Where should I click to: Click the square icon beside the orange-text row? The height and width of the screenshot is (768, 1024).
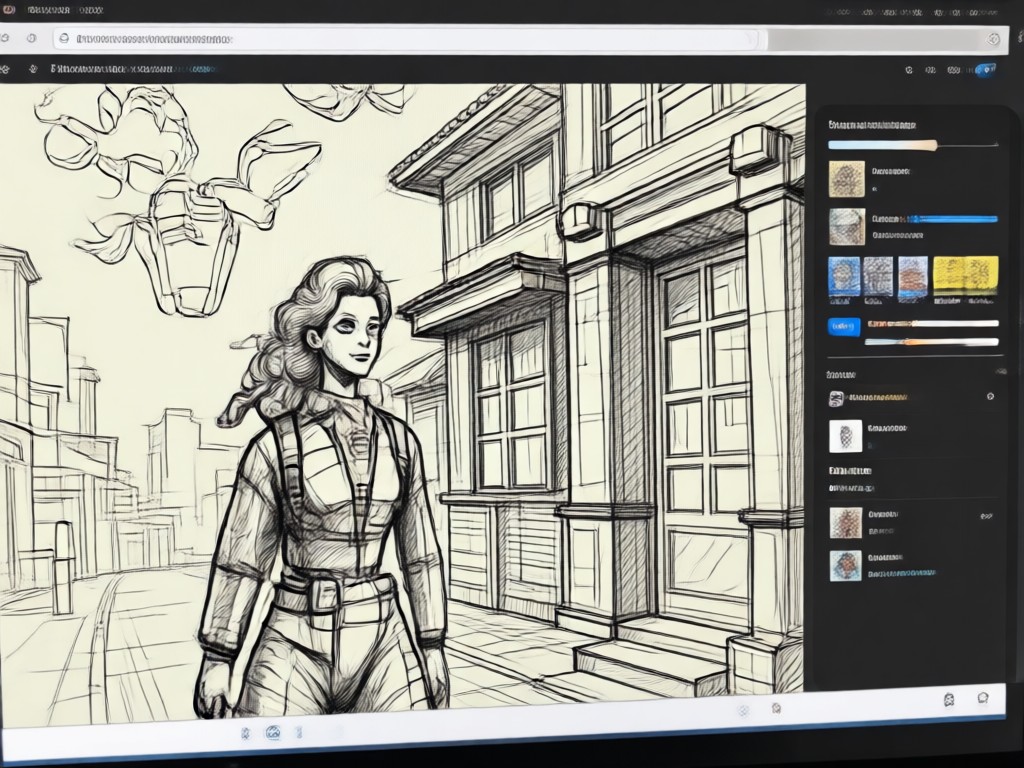(835, 398)
